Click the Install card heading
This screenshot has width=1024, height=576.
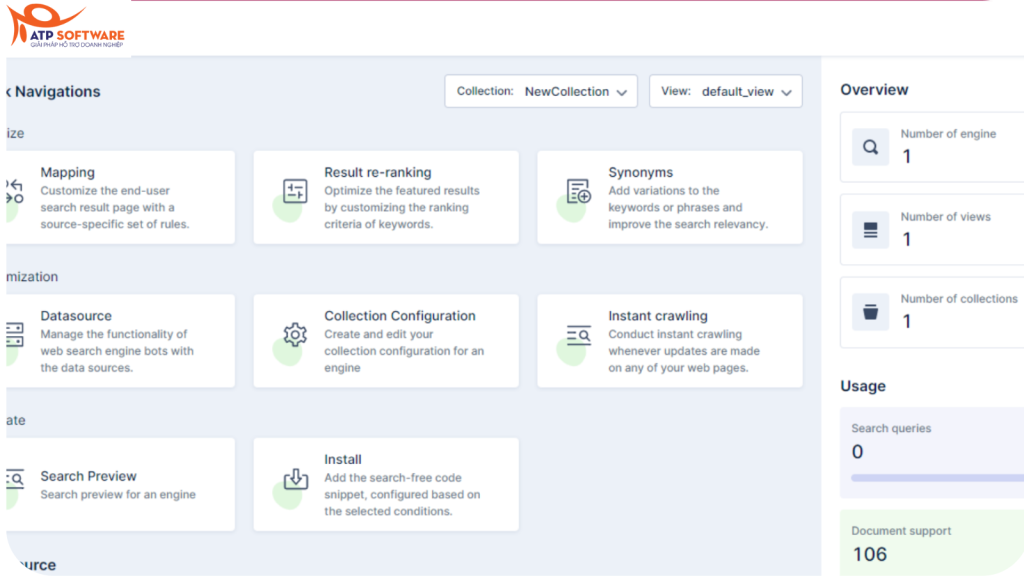click(343, 459)
